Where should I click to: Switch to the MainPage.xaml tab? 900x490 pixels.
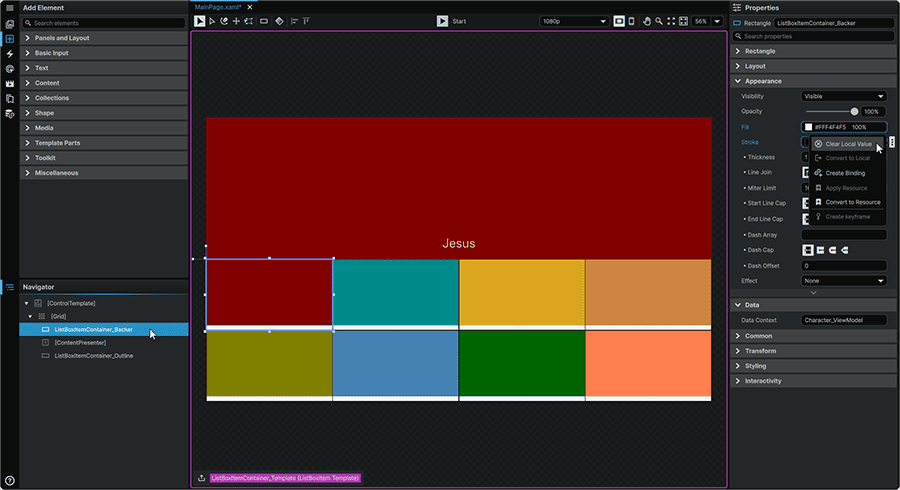coord(218,7)
